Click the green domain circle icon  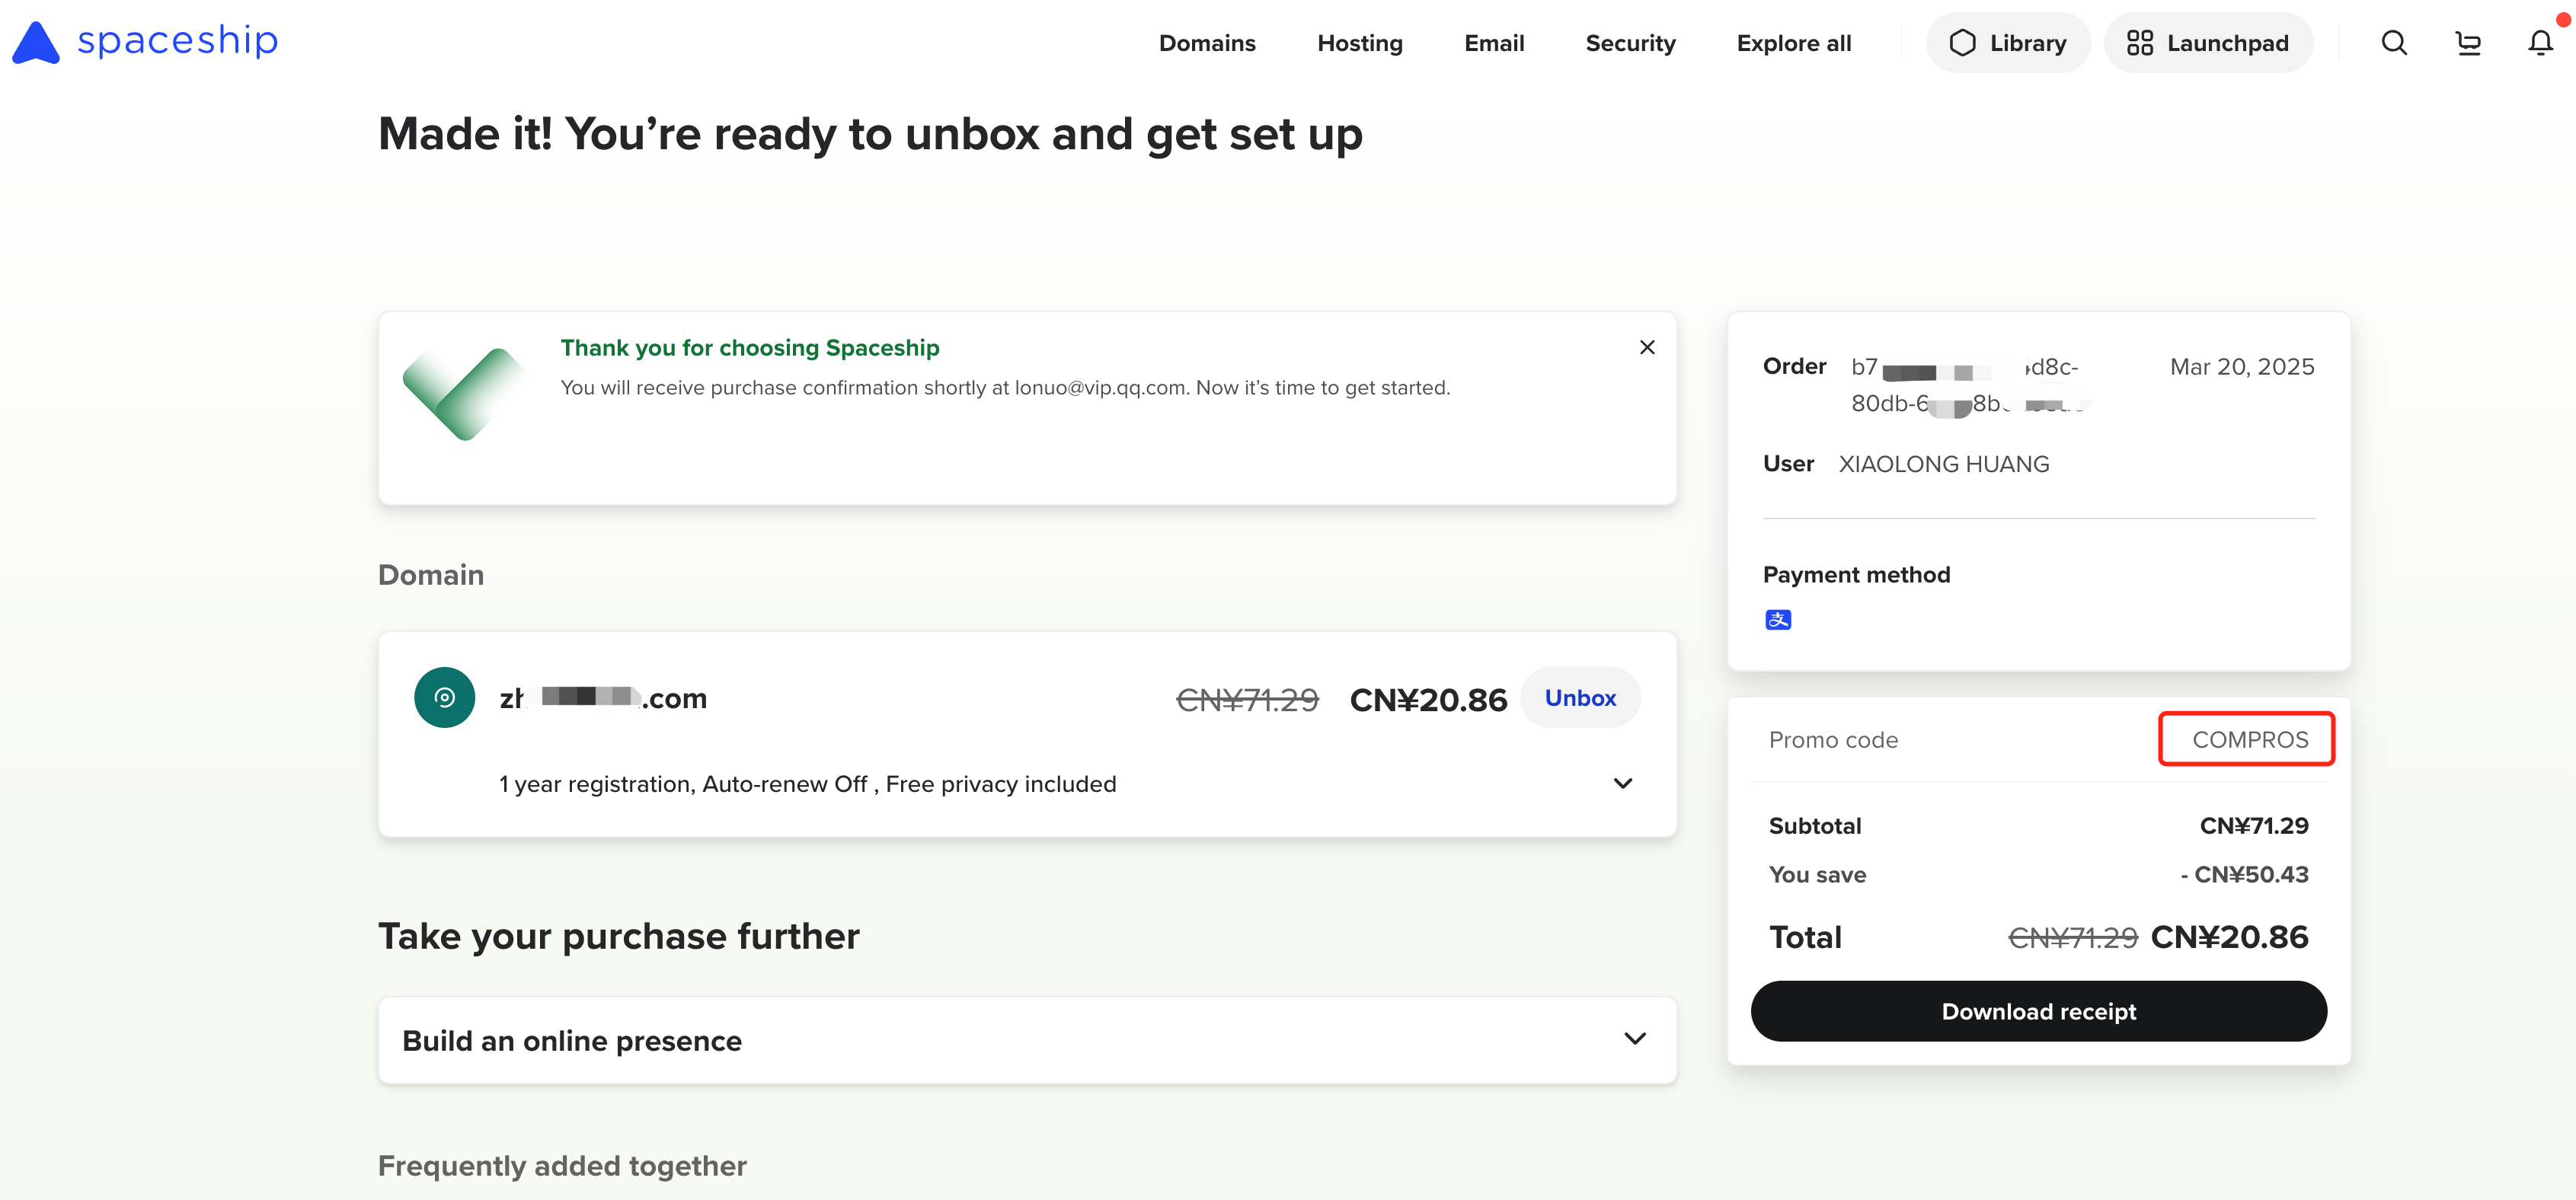coord(444,697)
